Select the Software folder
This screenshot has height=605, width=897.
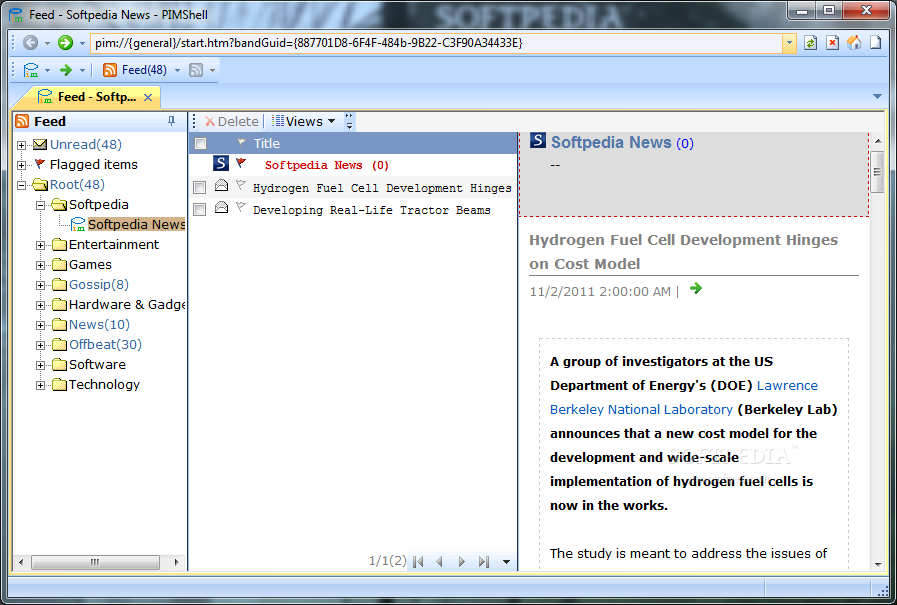coord(97,364)
